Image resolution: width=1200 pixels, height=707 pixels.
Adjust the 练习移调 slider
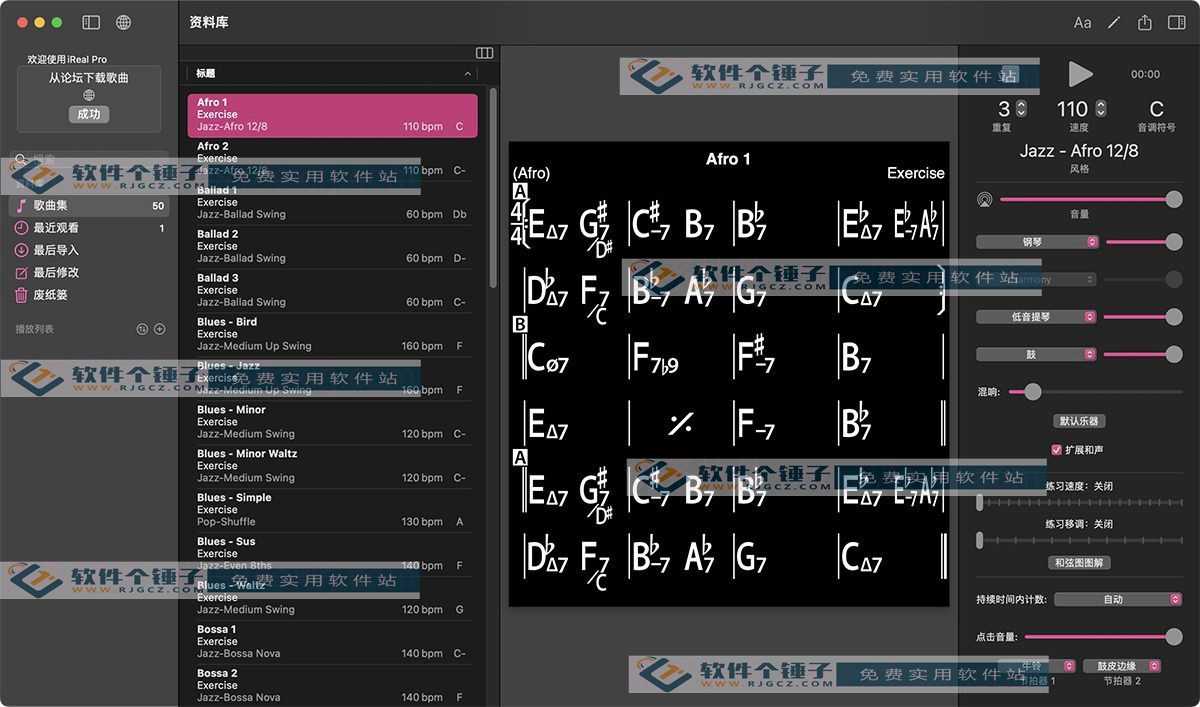point(1080,541)
